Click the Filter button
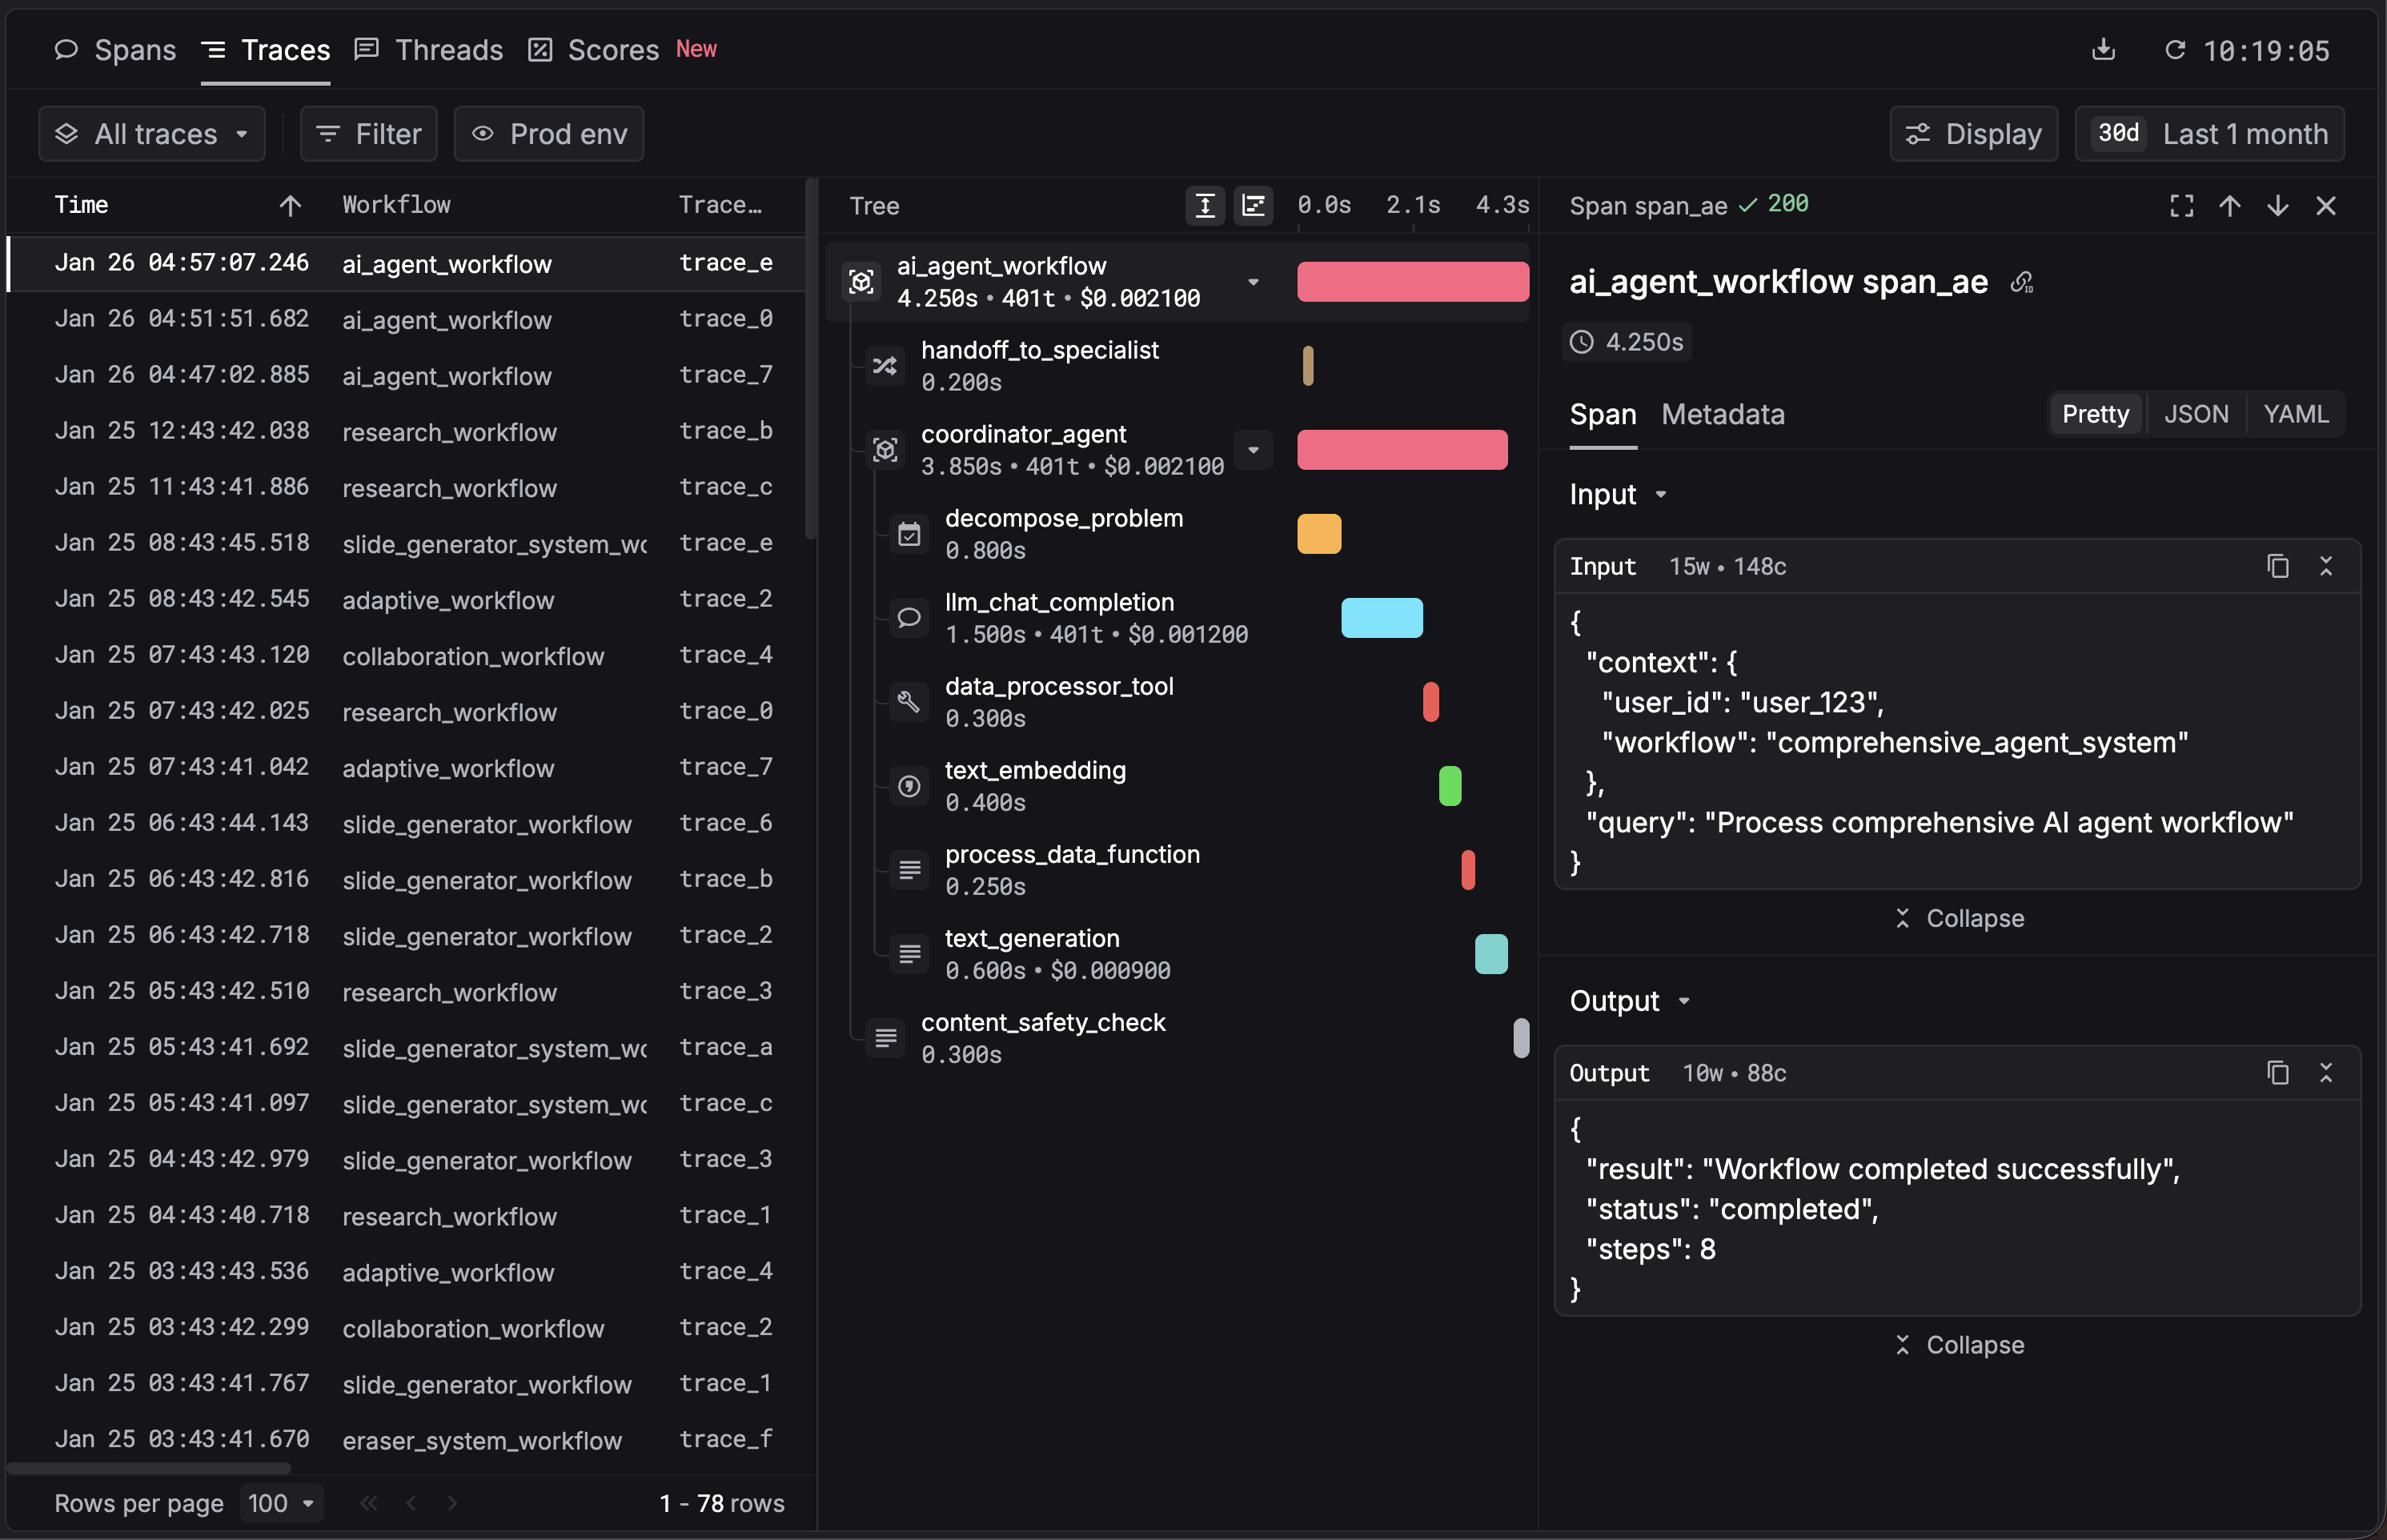The width and height of the screenshot is (2387, 1540). pyautogui.click(x=369, y=134)
